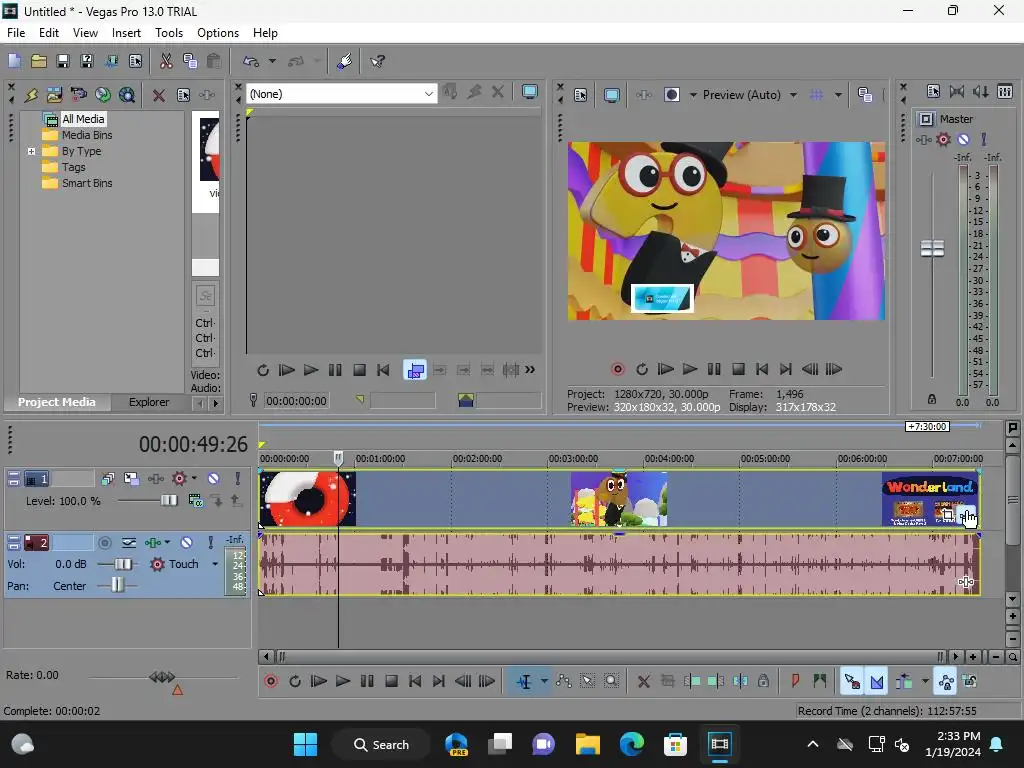Open the Preview (Auto) quality dropdown
This screenshot has height=768, width=1024.
click(x=793, y=95)
